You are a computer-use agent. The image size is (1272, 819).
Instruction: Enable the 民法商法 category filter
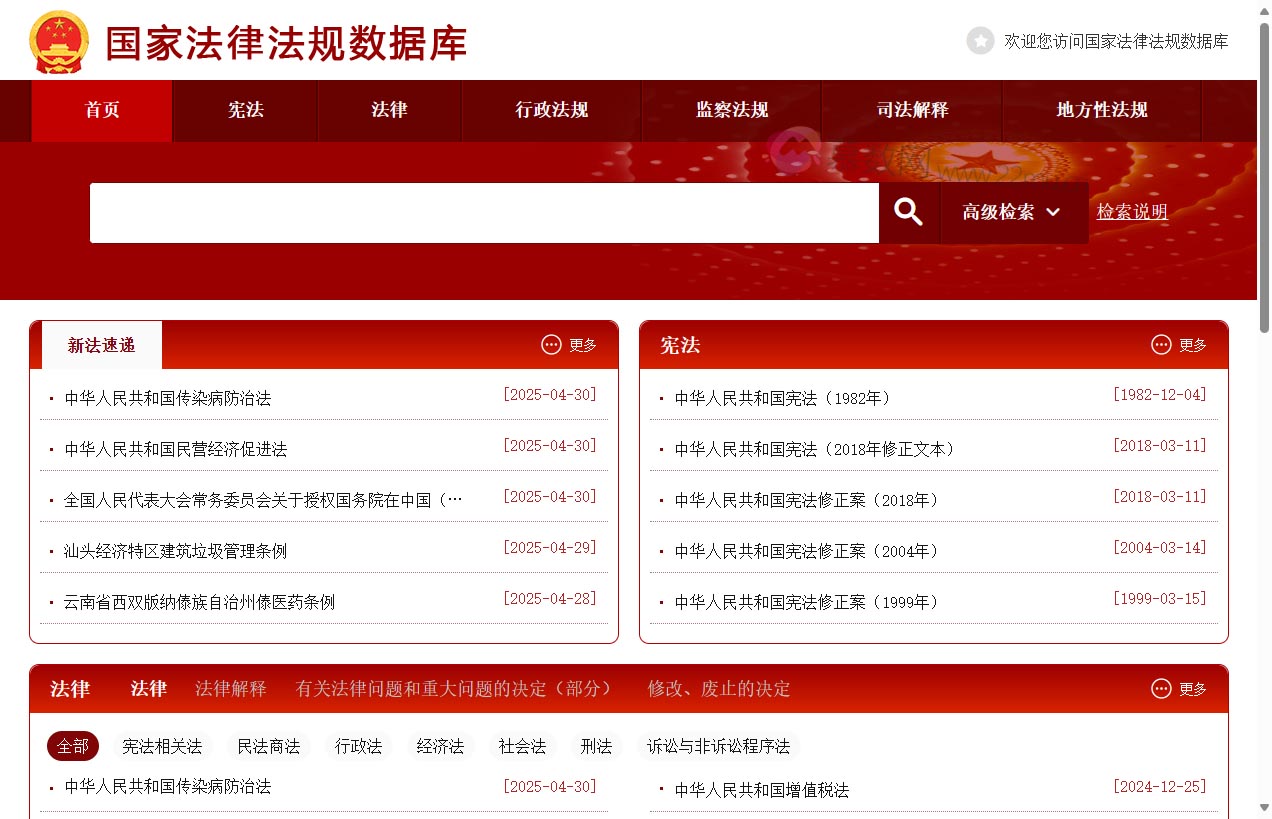269,746
